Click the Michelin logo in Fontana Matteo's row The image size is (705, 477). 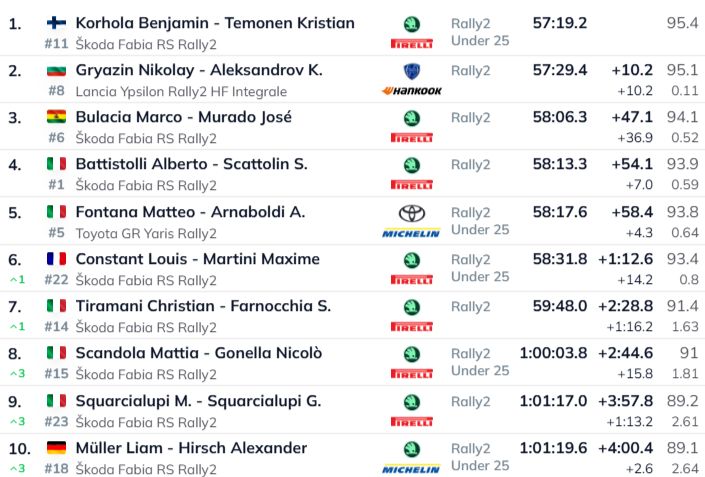[x=411, y=233]
